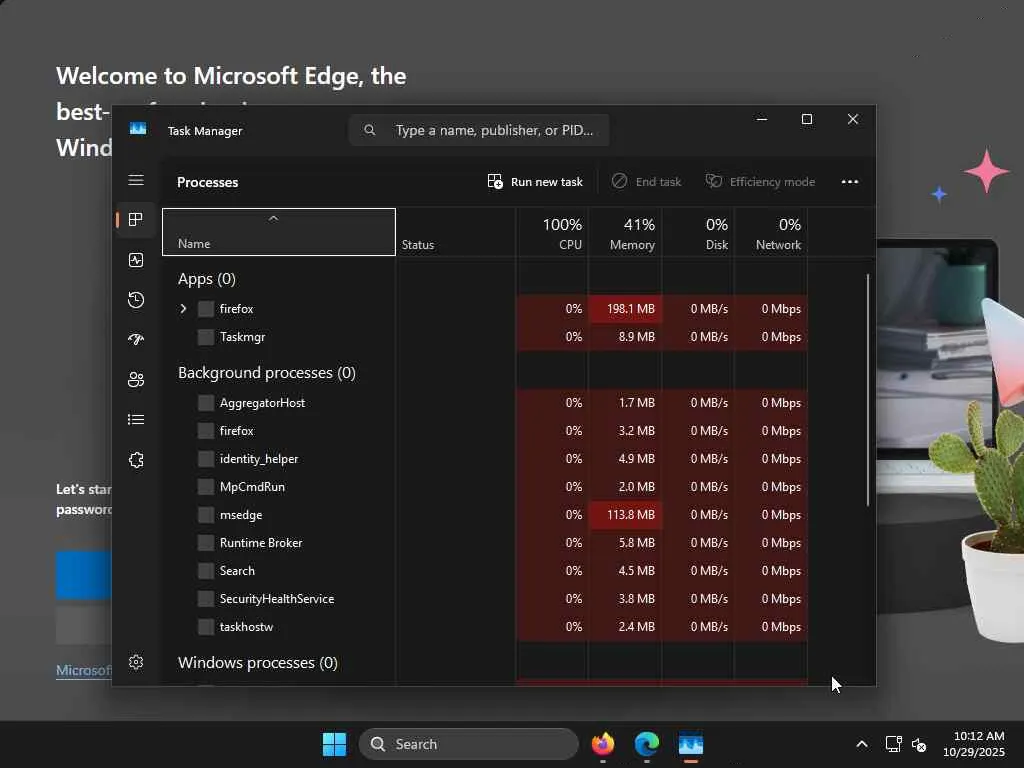
Task: Click the network status tray icon
Action: [x=893, y=744]
